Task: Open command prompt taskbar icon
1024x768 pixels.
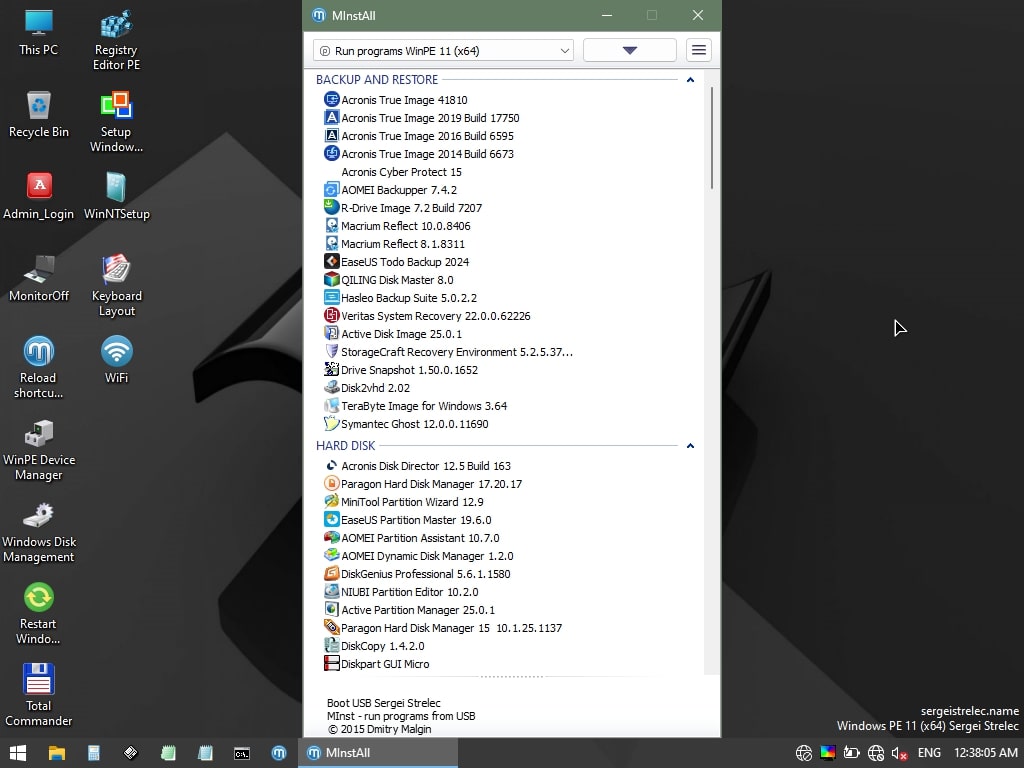Action: click(x=242, y=753)
